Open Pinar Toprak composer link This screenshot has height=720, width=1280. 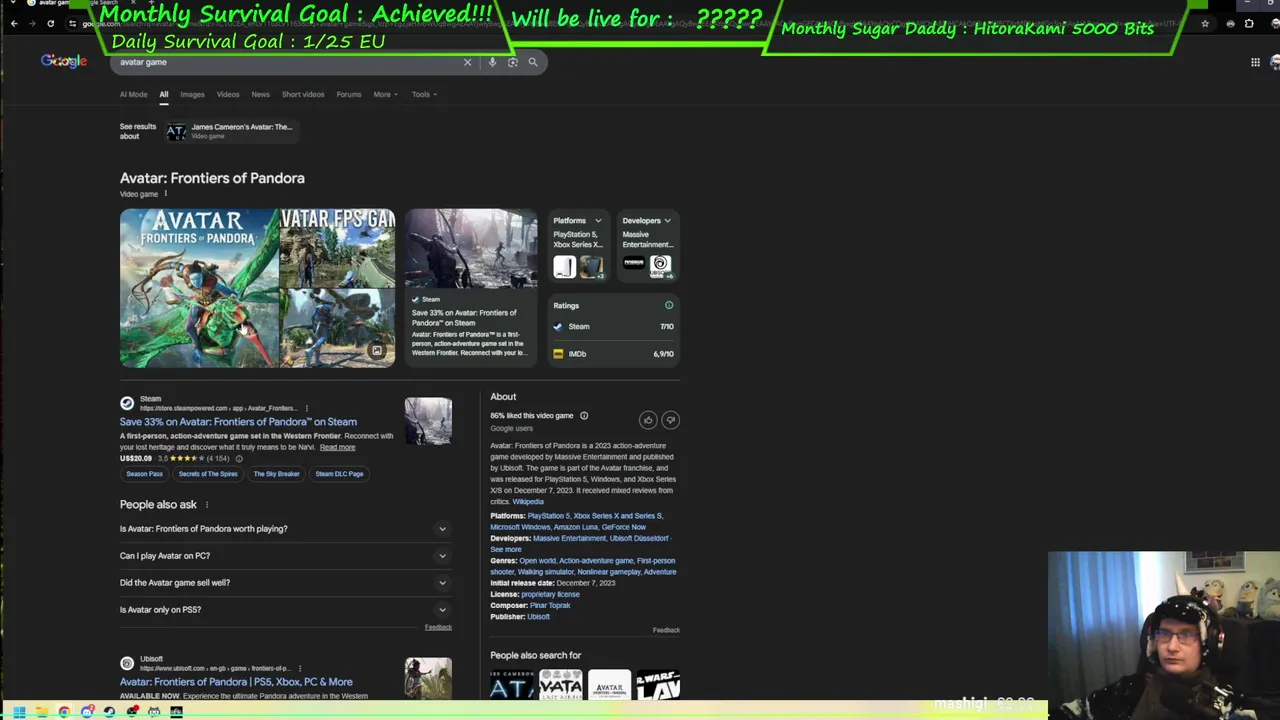(550, 606)
